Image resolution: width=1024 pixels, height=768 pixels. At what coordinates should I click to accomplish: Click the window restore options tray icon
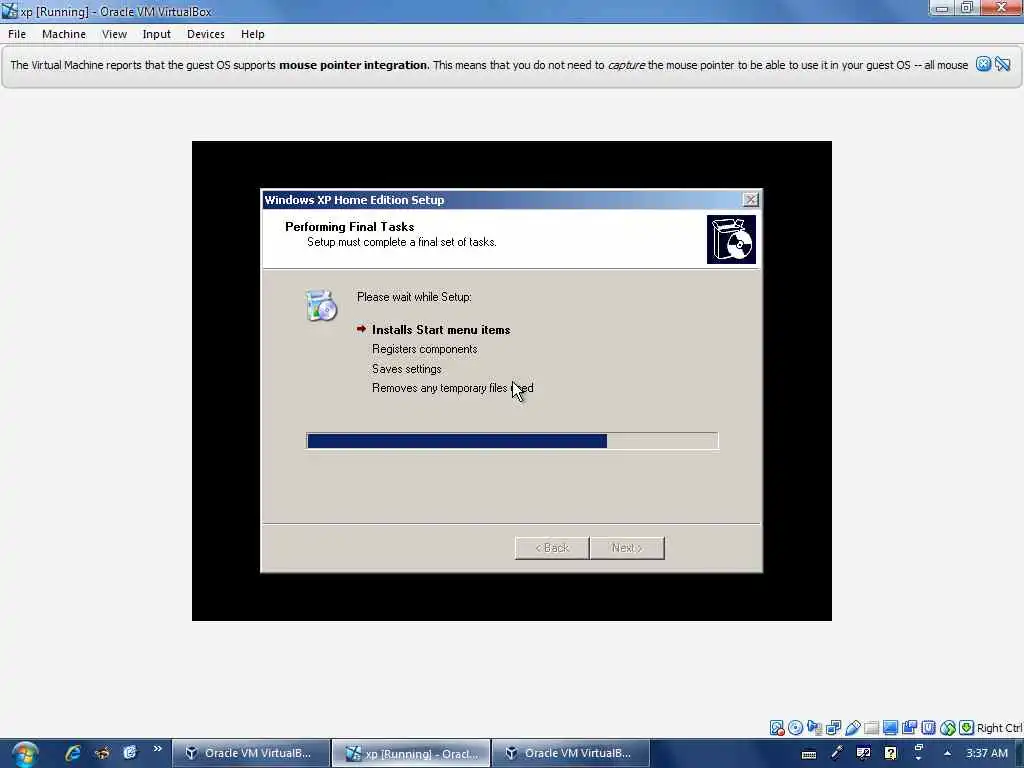[918, 752]
